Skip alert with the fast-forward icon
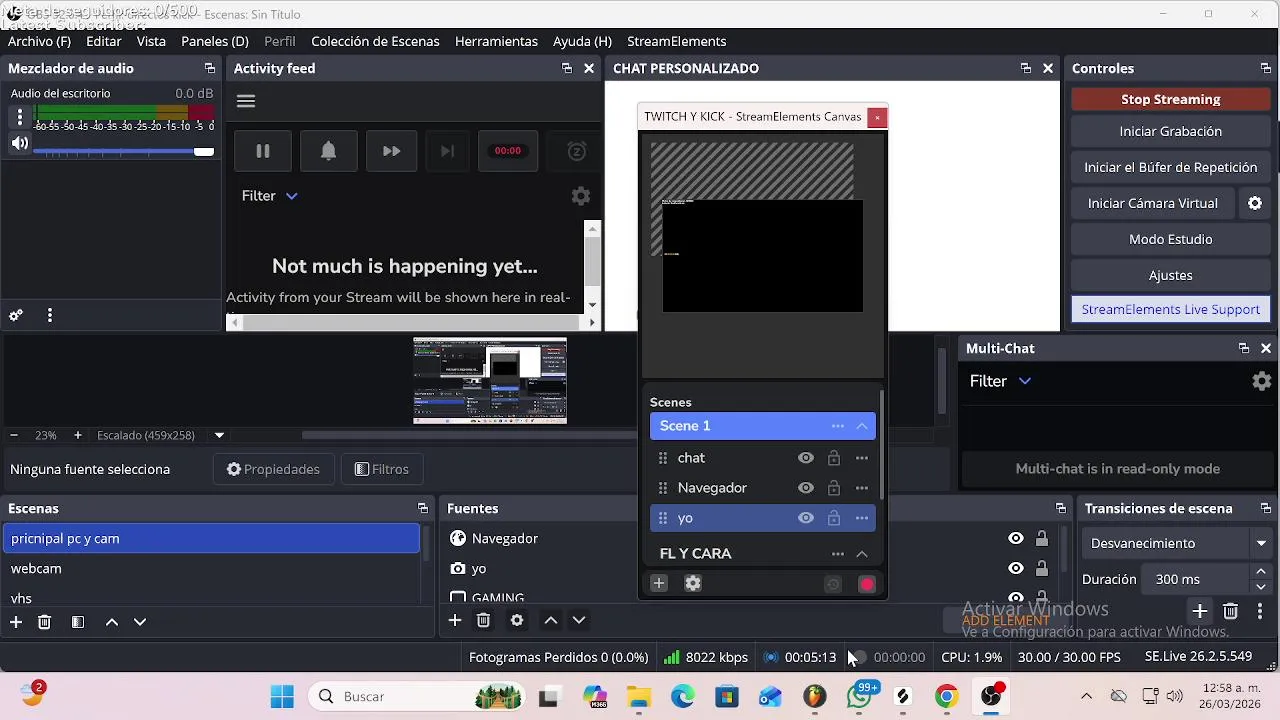This screenshot has width=1280, height=720. point(391,151)
